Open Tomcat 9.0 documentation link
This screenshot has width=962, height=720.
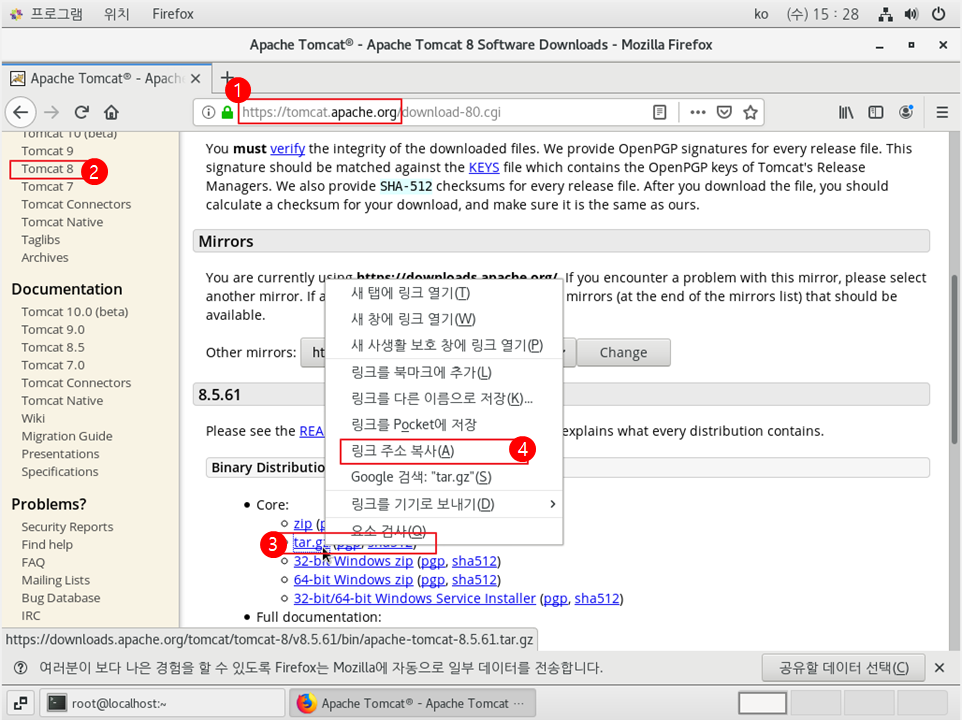pyautogui.click(x=53, y=329)
